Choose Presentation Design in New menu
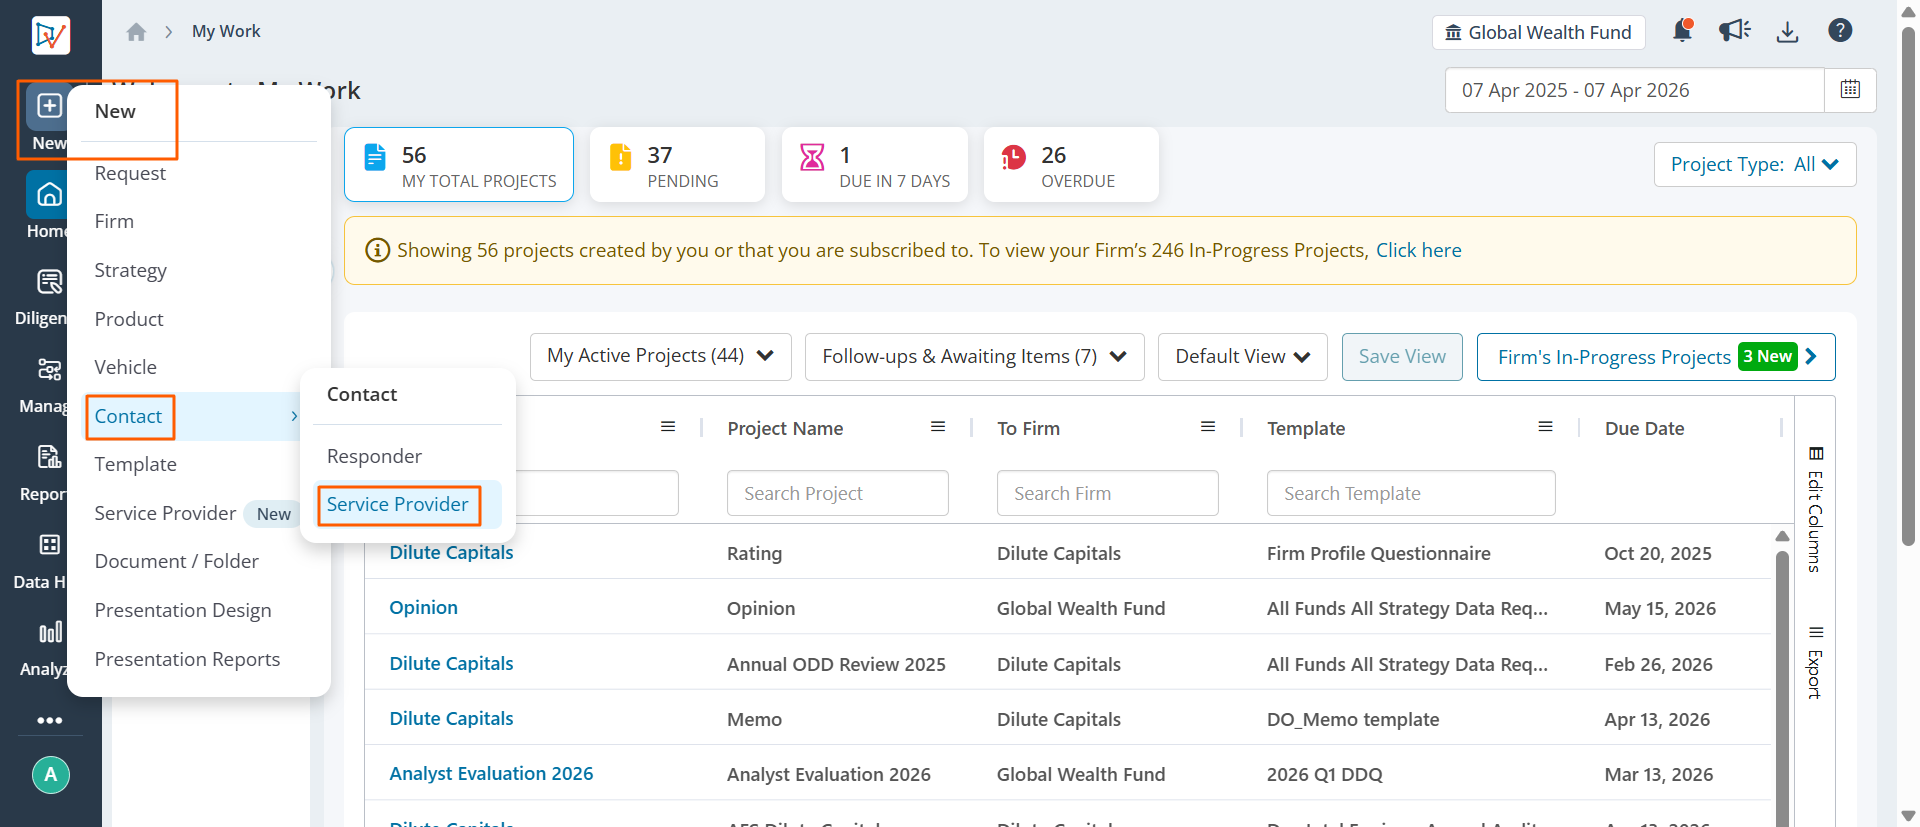 click(x=183, y=610)
